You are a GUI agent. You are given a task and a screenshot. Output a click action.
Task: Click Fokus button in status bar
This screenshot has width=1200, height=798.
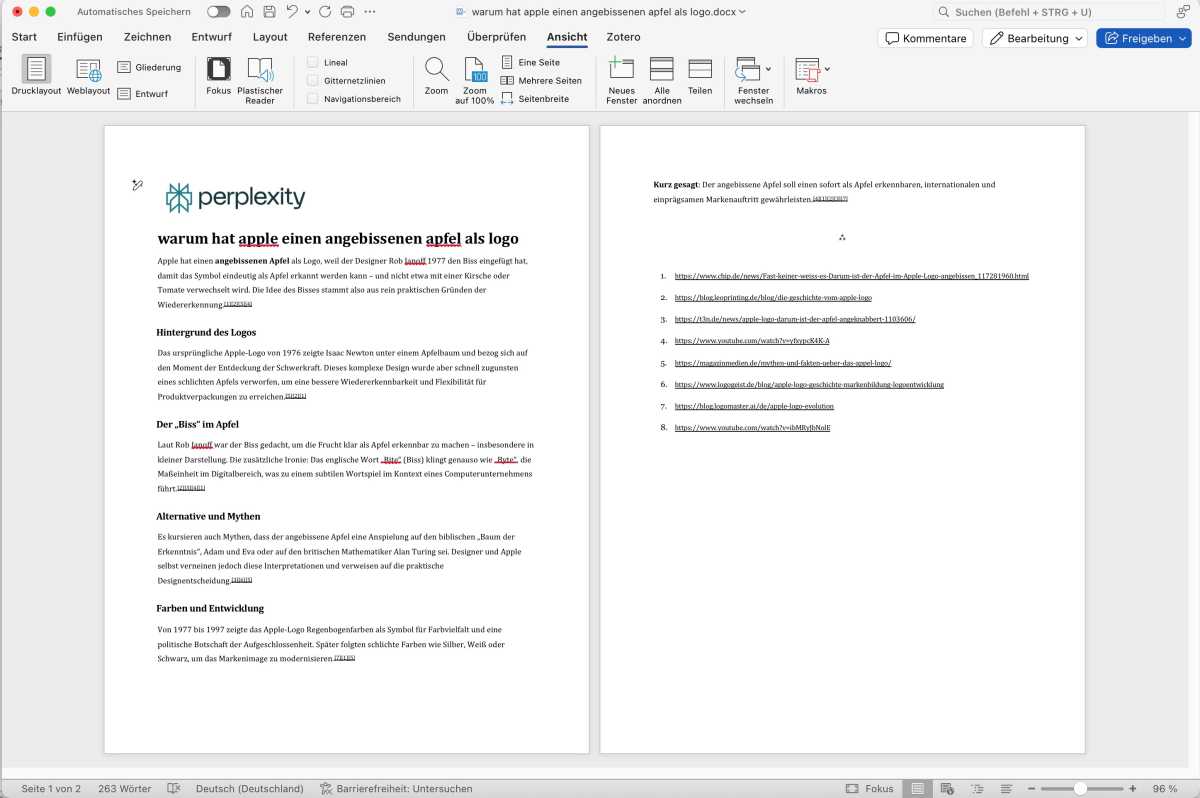click(870, 788)
